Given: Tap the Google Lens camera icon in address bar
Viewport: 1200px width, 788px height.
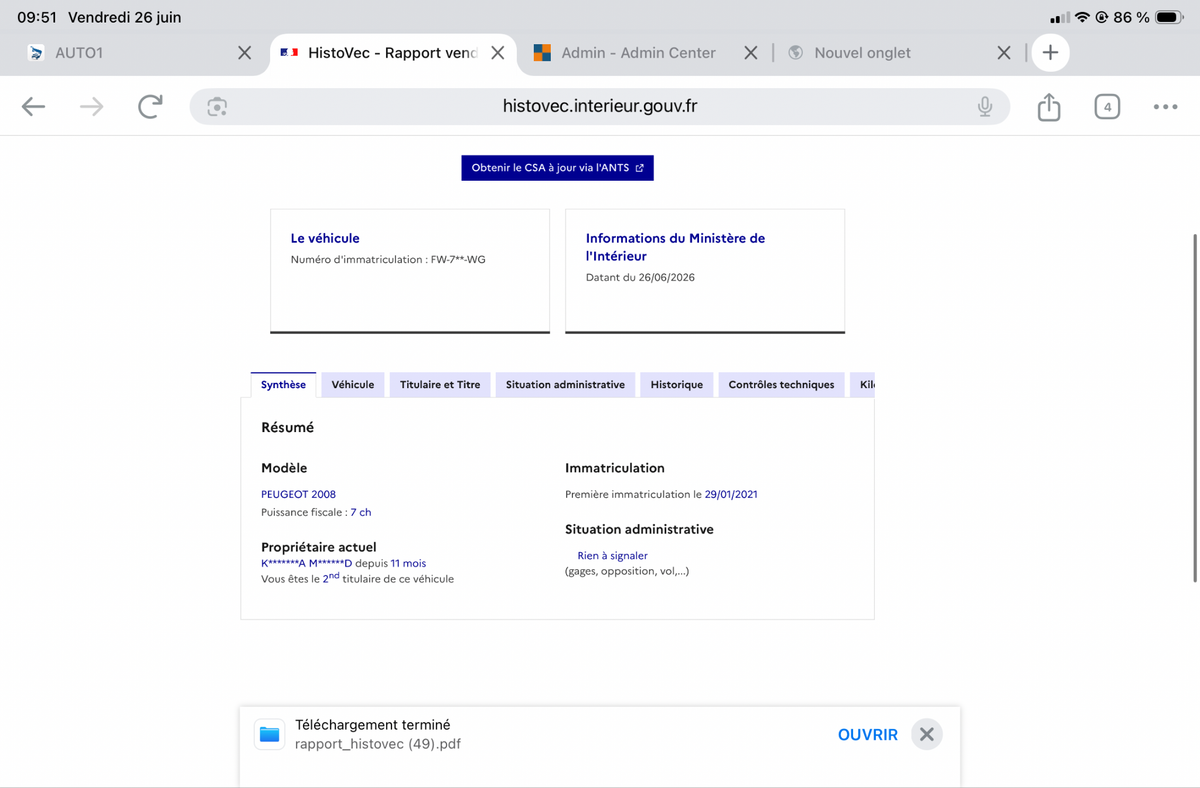Looking at the screenshot, I should pos(217,107).
